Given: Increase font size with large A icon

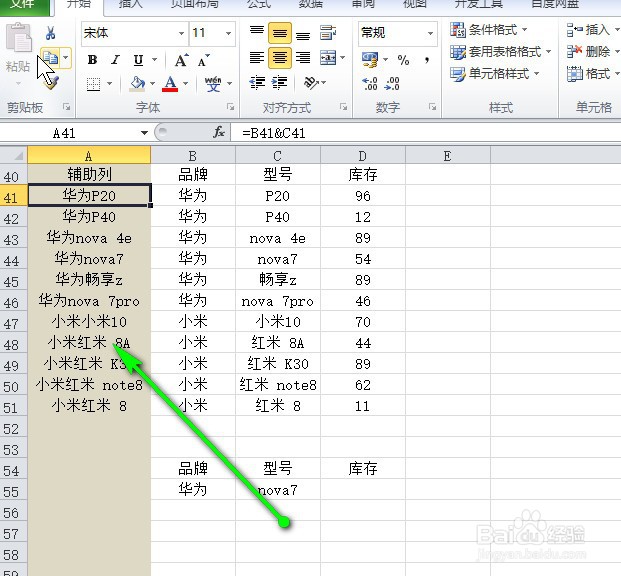Looking at the screenshot, I should tap(181, 60).
